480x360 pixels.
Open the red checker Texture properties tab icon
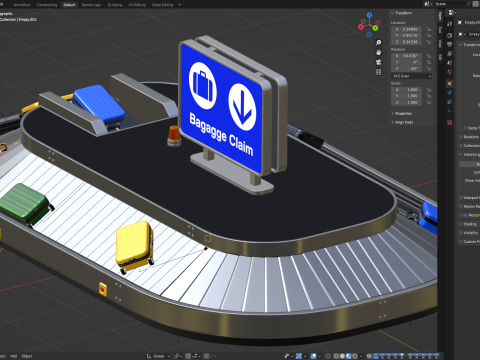pyautogui.click(x=449, y=123)
